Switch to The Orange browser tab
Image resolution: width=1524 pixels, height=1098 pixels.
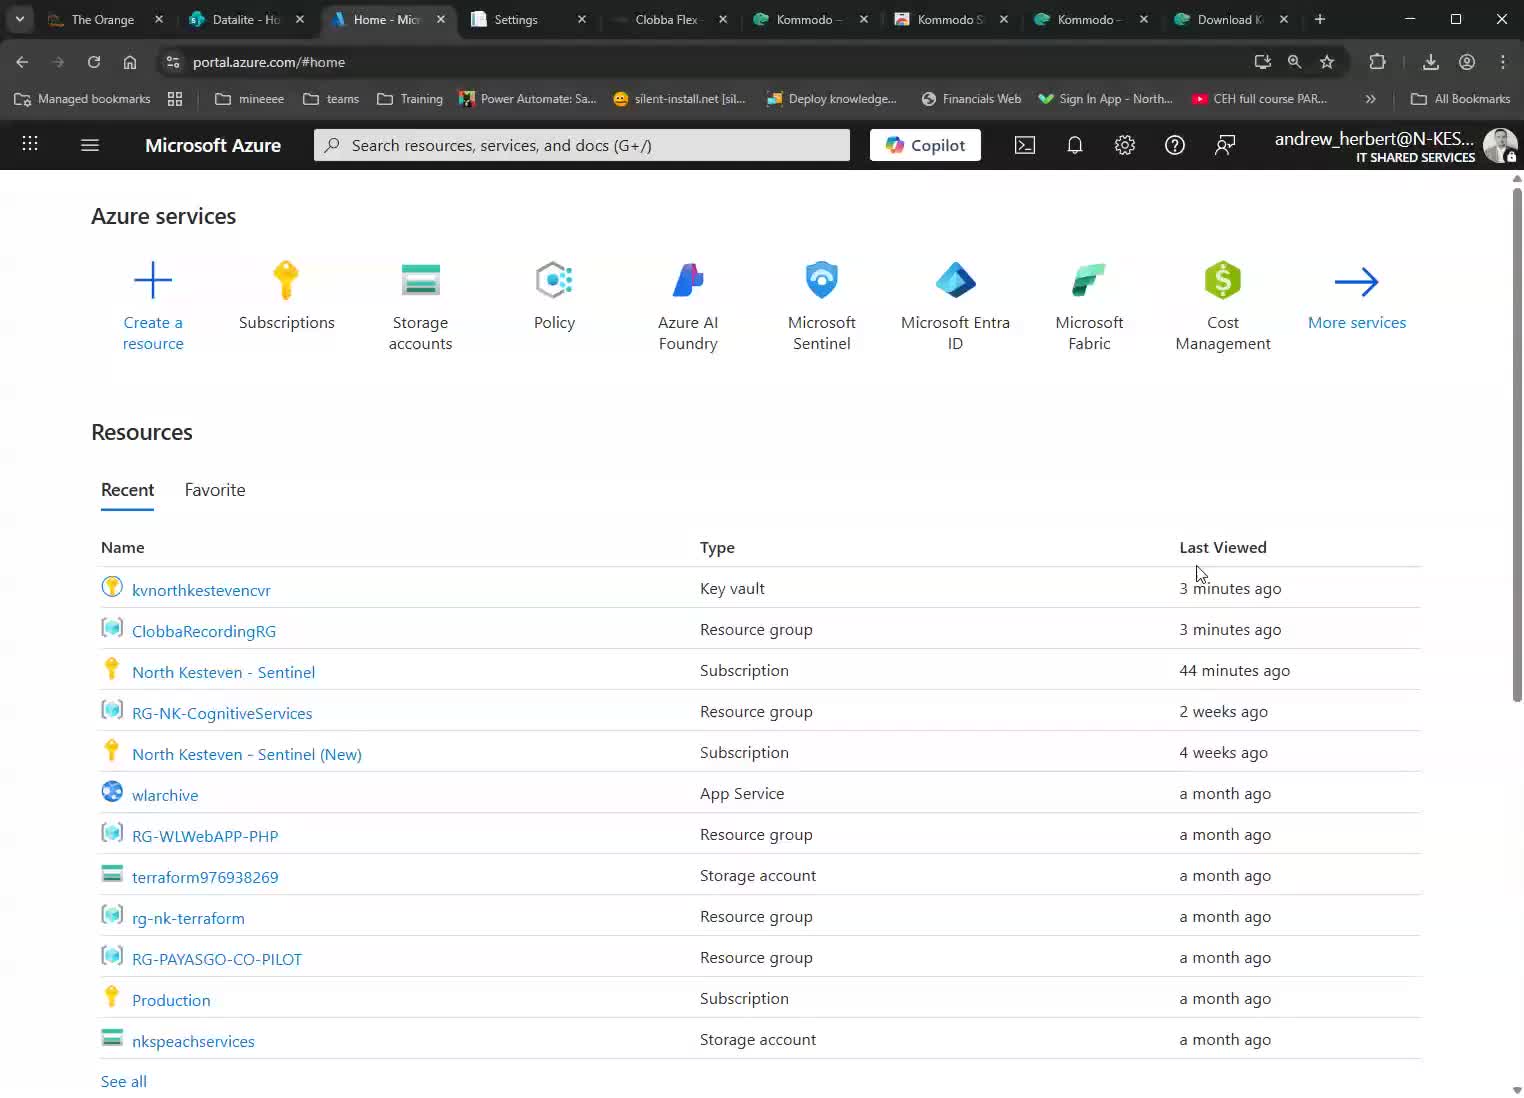[103, 19]
